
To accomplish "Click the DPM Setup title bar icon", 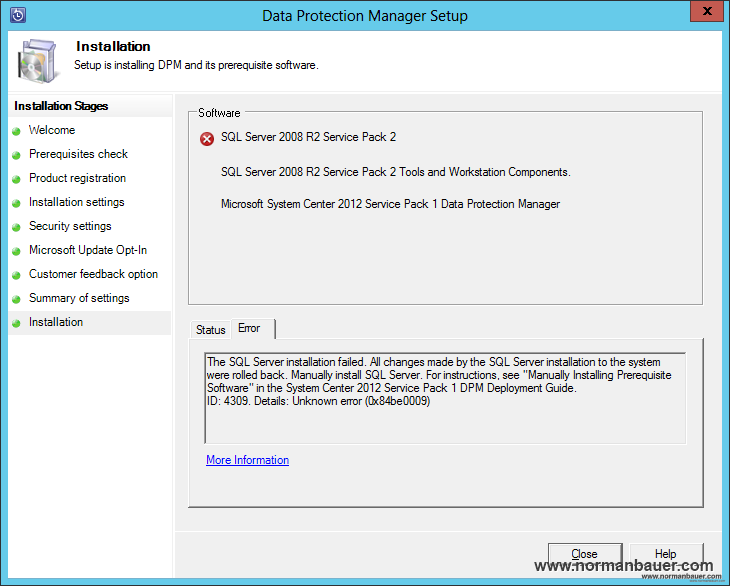I will pyautogui.click(x=18, y=15).
